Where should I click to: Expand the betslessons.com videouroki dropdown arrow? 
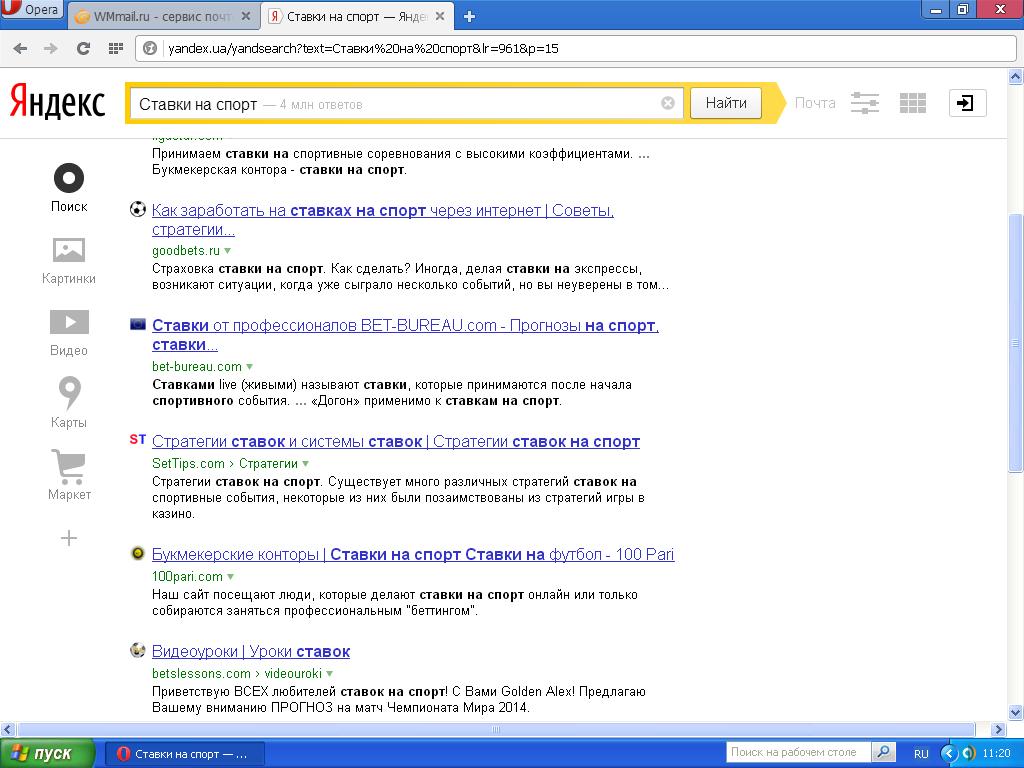click(329, 673)
